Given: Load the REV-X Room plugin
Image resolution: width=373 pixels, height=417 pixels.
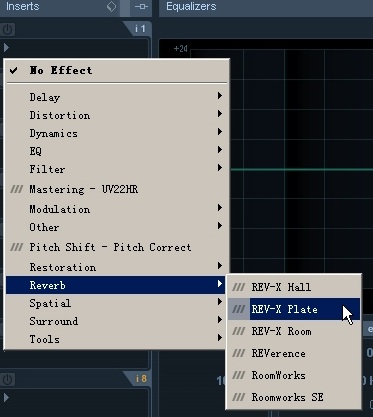Looking at the screenshot, I should coord(294,331).
